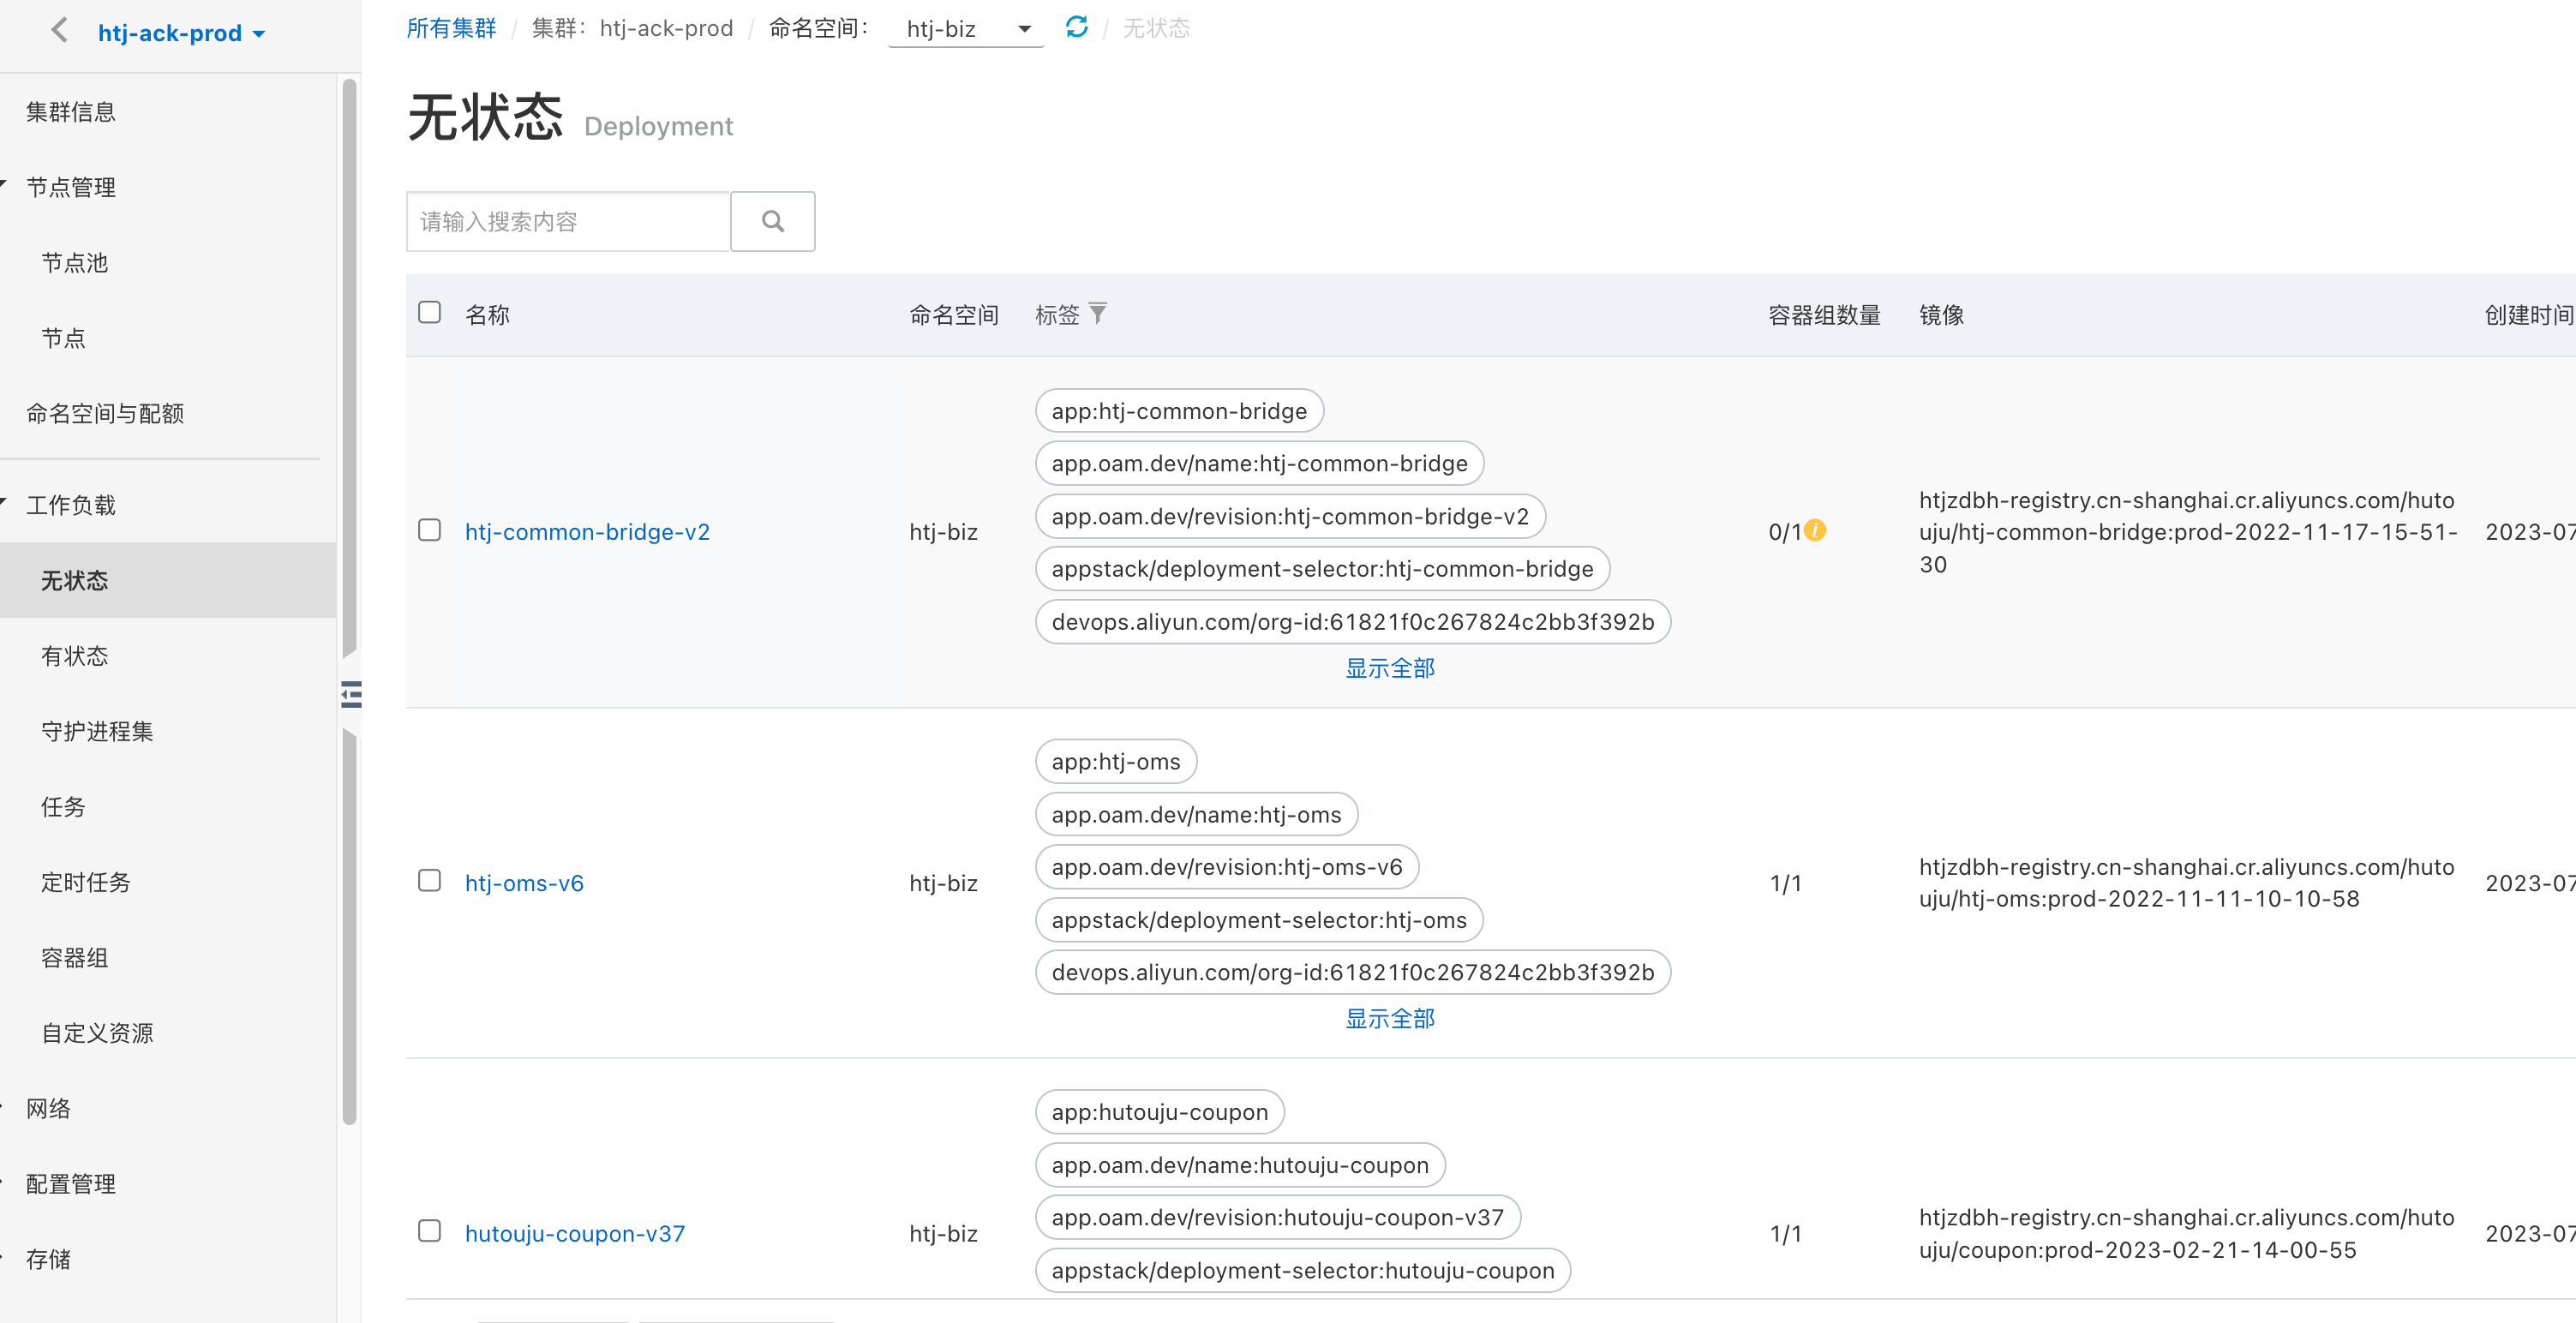
Task: Click the appstack/deployment-selector:hutouju-coupon label tag
Action: click(1303, 1270)
